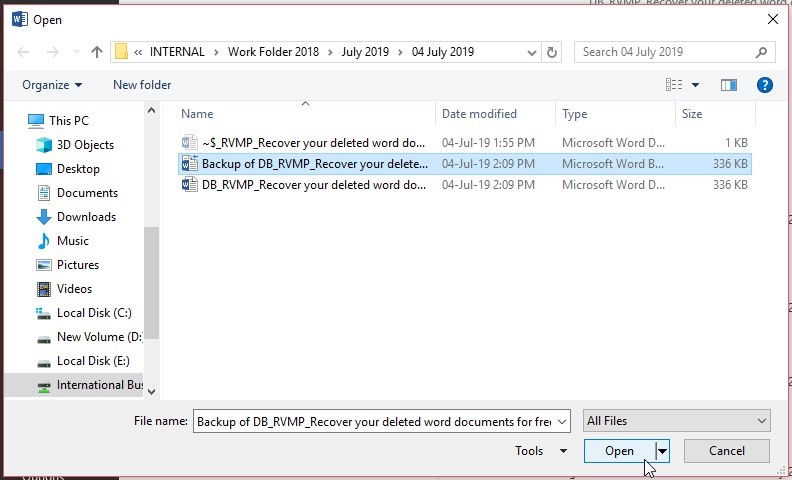792x480 pixels.
Task: Open the view options dropdown arrow
Action: pos(696,85)
